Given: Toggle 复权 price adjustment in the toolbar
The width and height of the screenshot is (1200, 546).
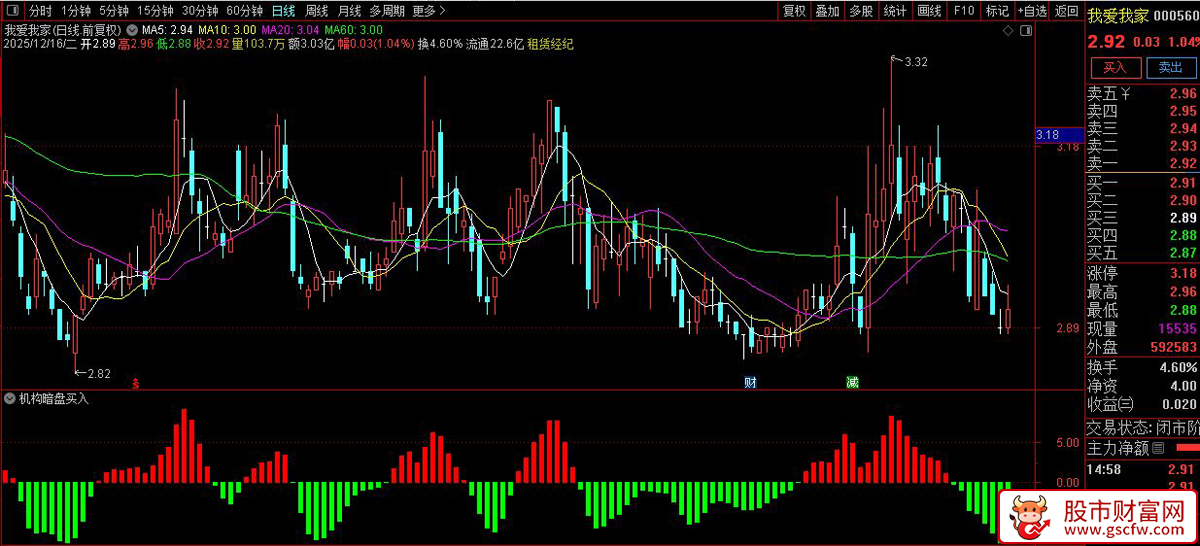Looking at the screenshot, I should (x=794, y=11).
